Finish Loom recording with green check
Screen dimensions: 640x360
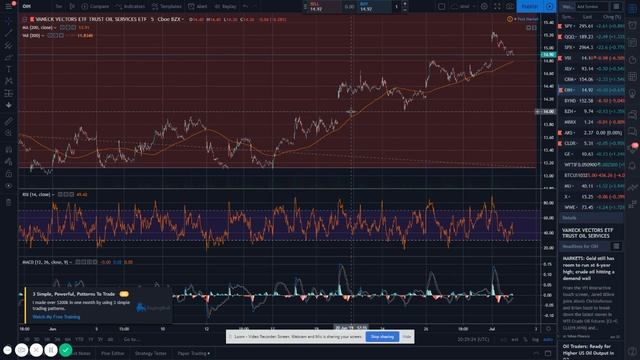[x=65, y=350]
